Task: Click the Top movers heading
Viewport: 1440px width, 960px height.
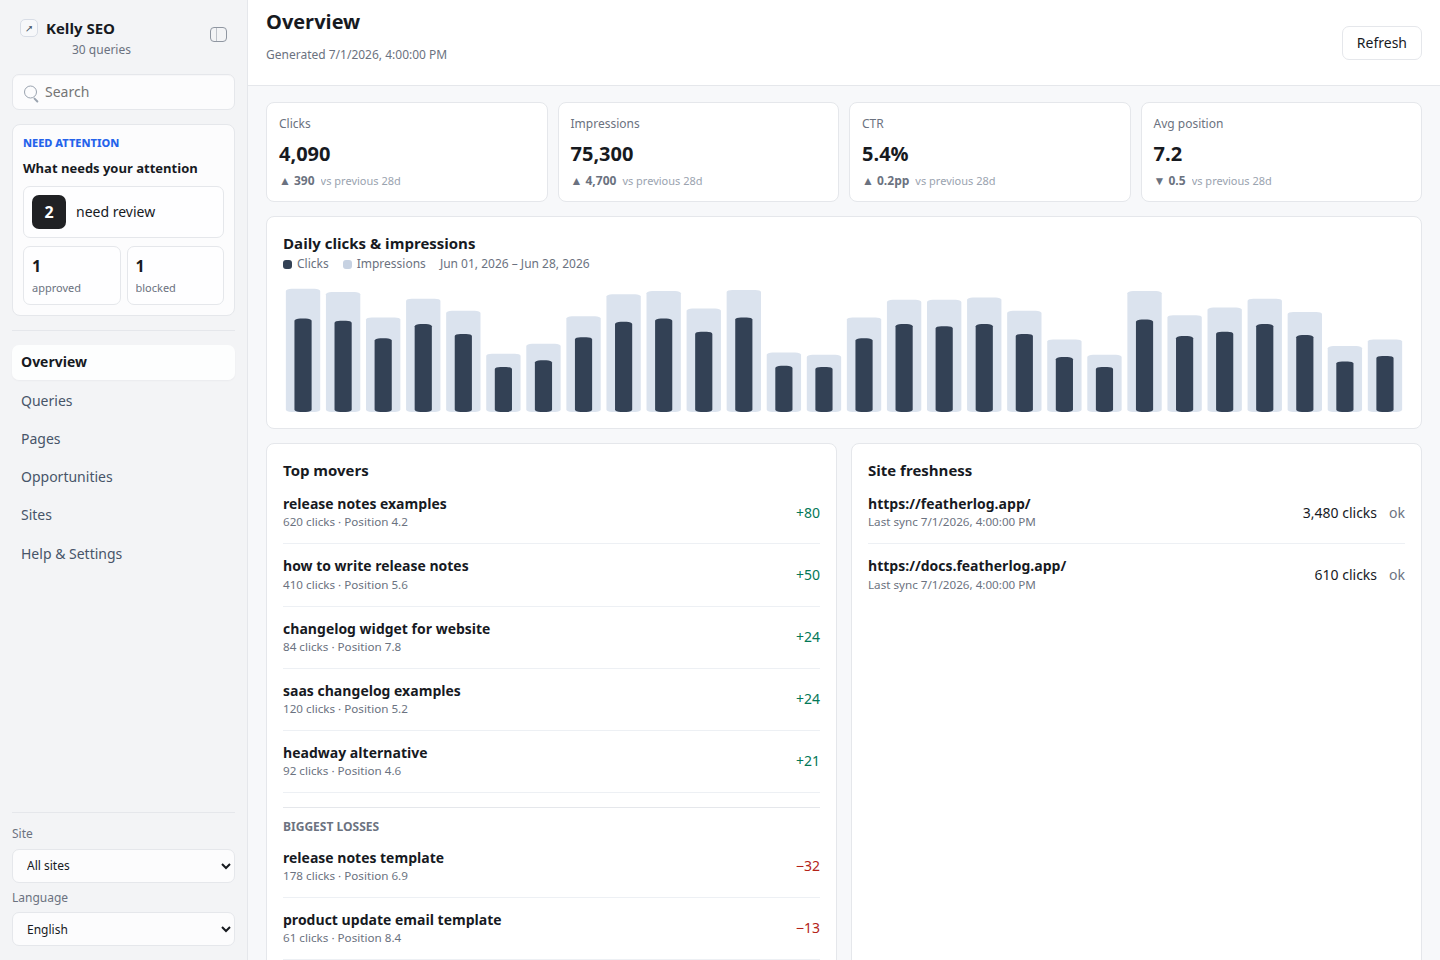Action: (x=326, y=471)
